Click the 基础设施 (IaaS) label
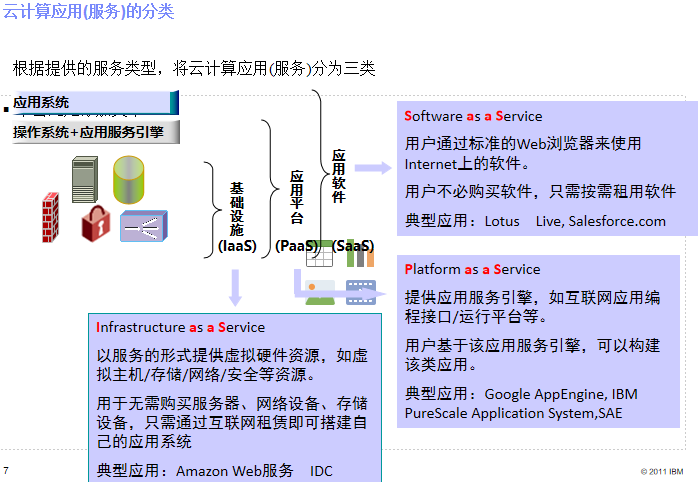 pos(236,217)
